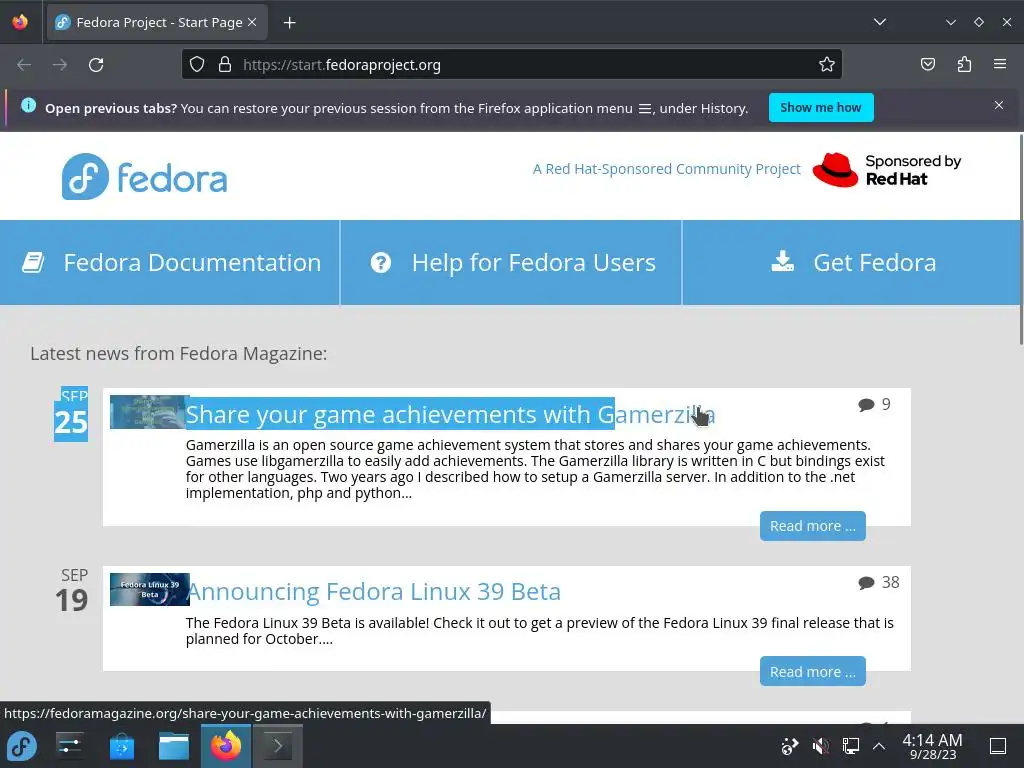Switch to Firefox in the taskbar
This screenshot has height=768, width=1024.
pyautogui.click(x=225, y=746)
